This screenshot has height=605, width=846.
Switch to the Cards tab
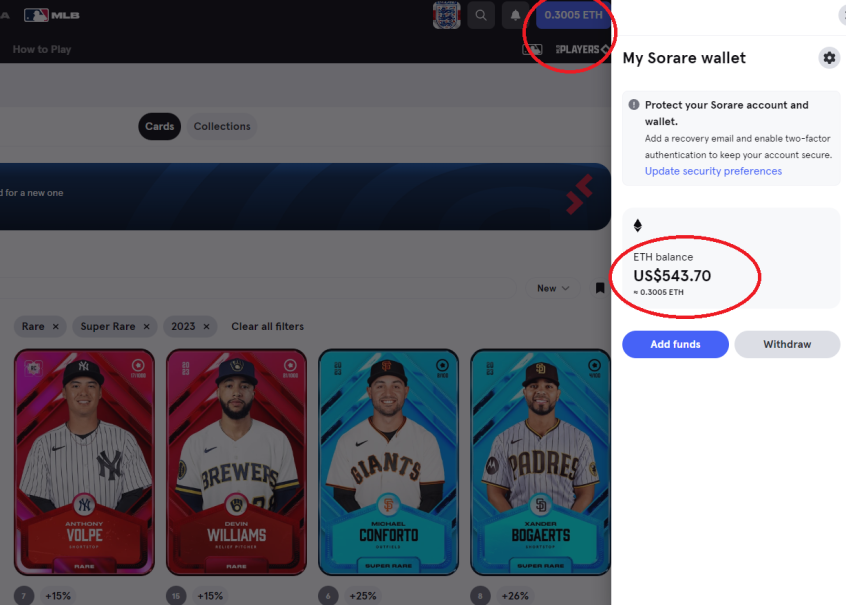[x=160, y=126]
